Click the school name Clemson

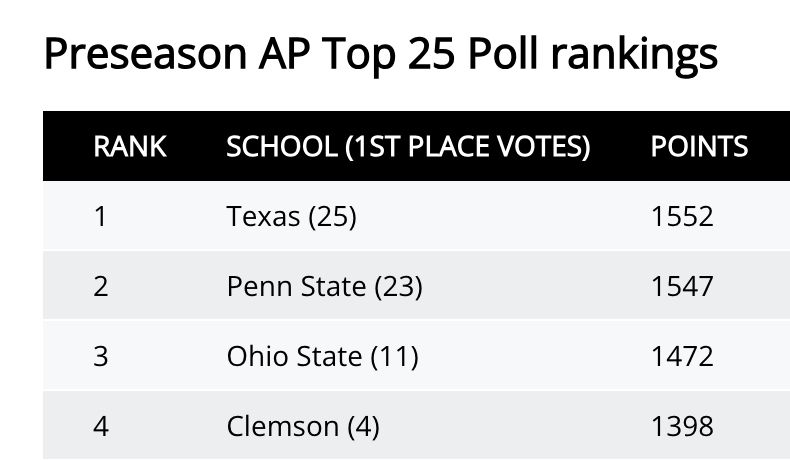coord(283,426)
